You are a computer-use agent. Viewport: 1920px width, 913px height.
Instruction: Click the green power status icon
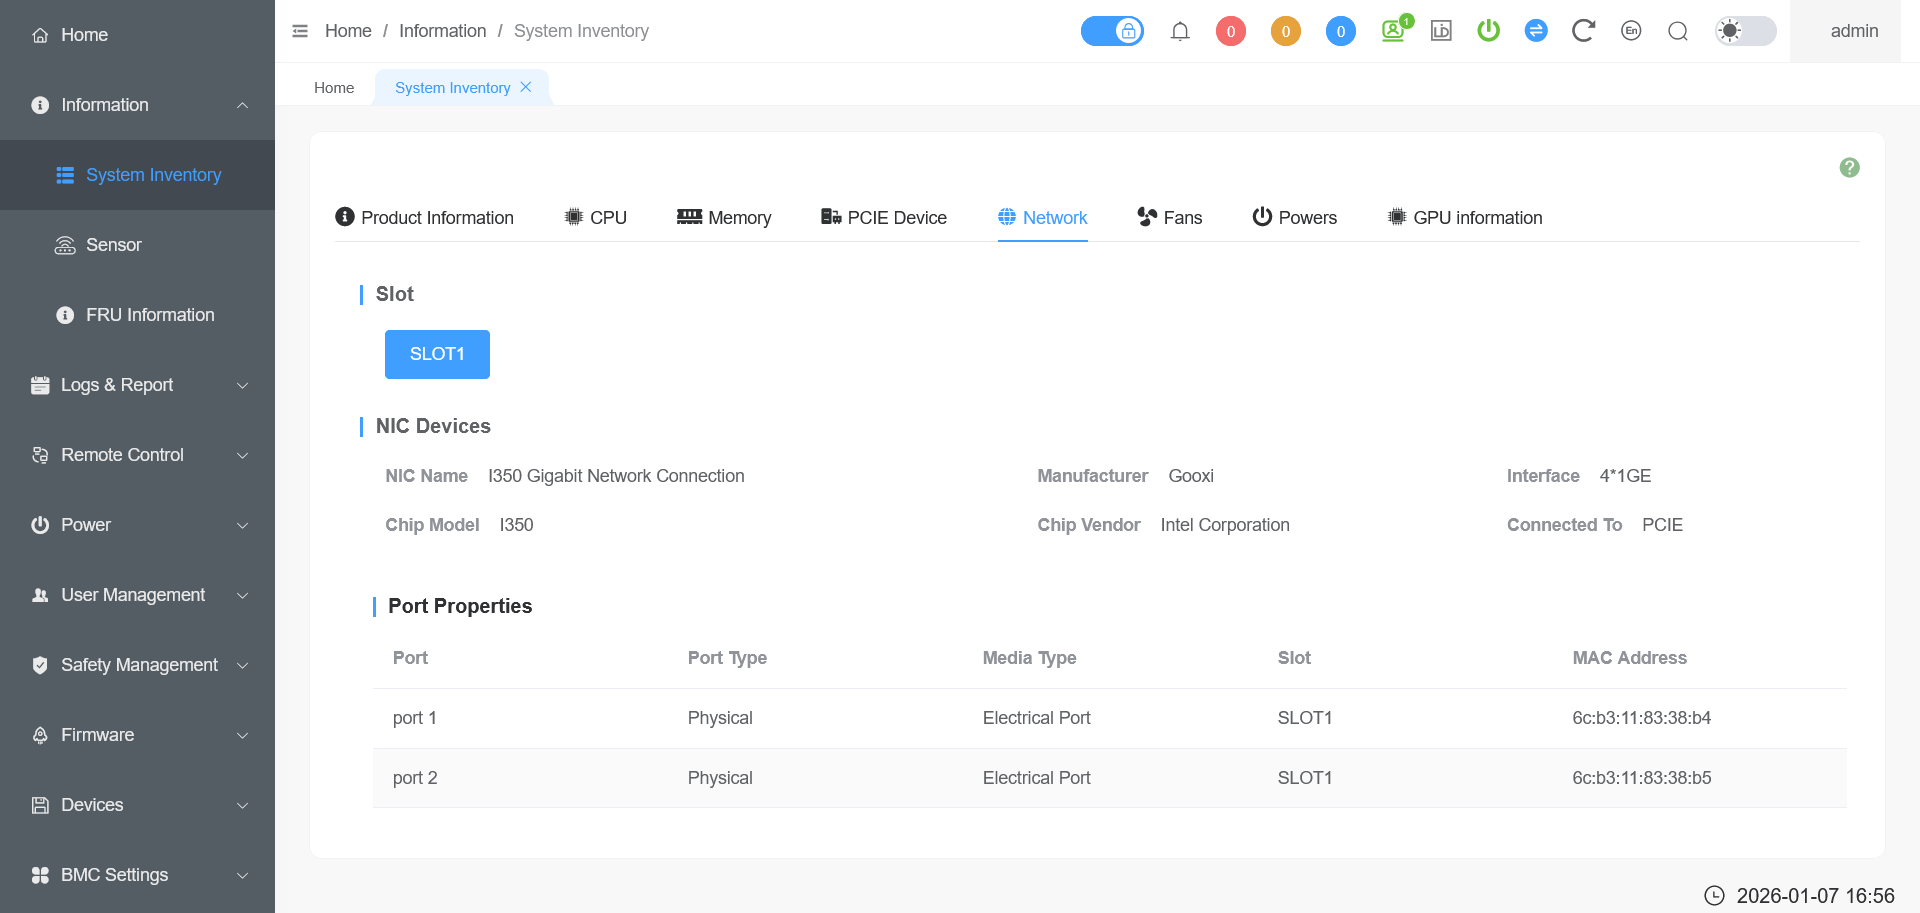click(x=1488, y=31)
